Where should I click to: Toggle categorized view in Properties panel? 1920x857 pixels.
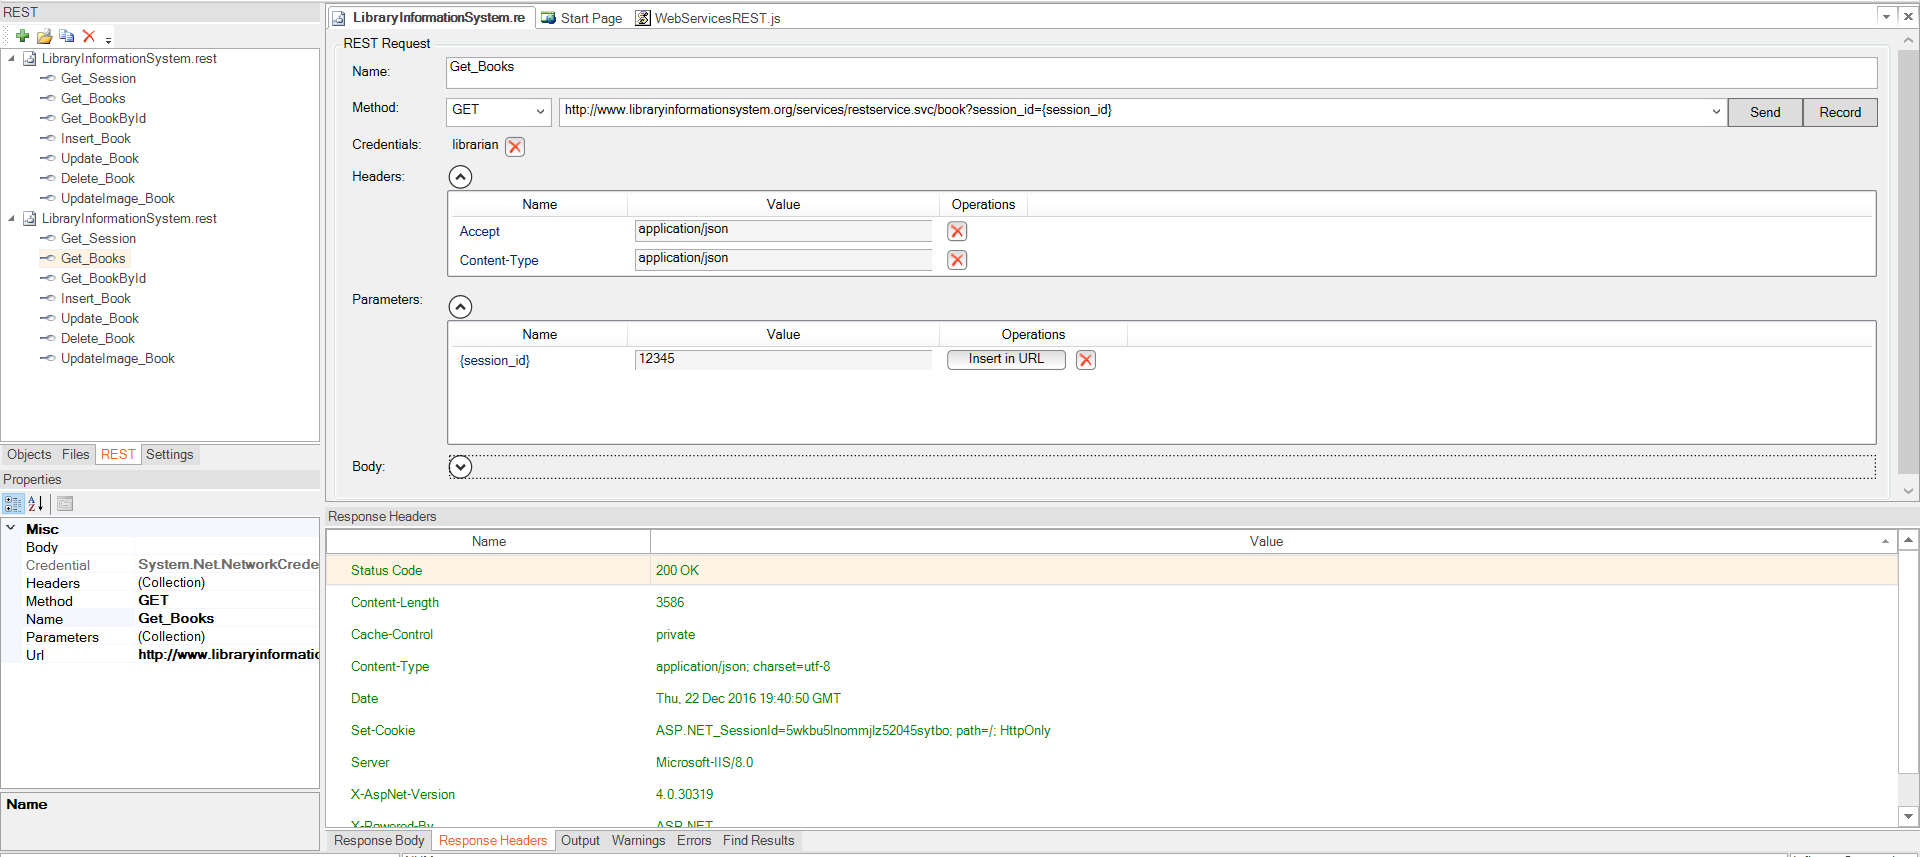[x=13, y=504]
